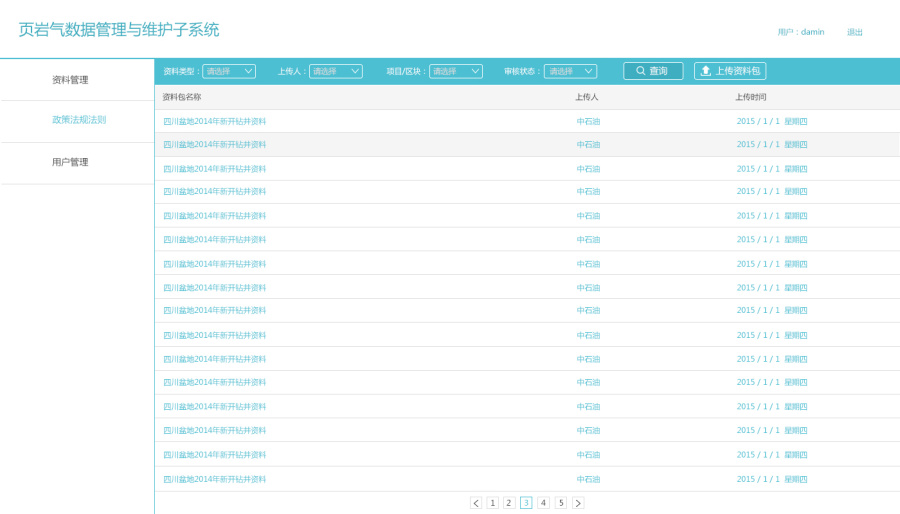Viewport: 900px width, 514px height.
Task: Click the 上传人 table column header
Action: (587, 97)
